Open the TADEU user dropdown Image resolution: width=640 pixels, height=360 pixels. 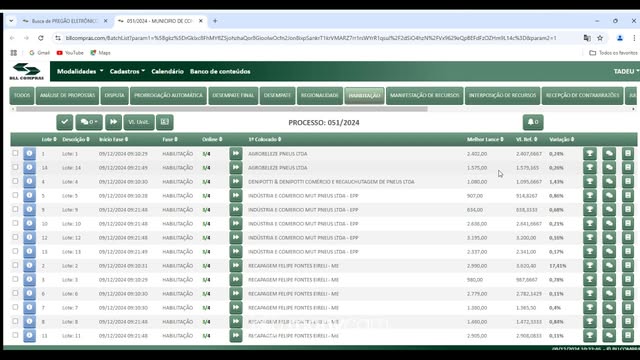[x=626, y=71]
